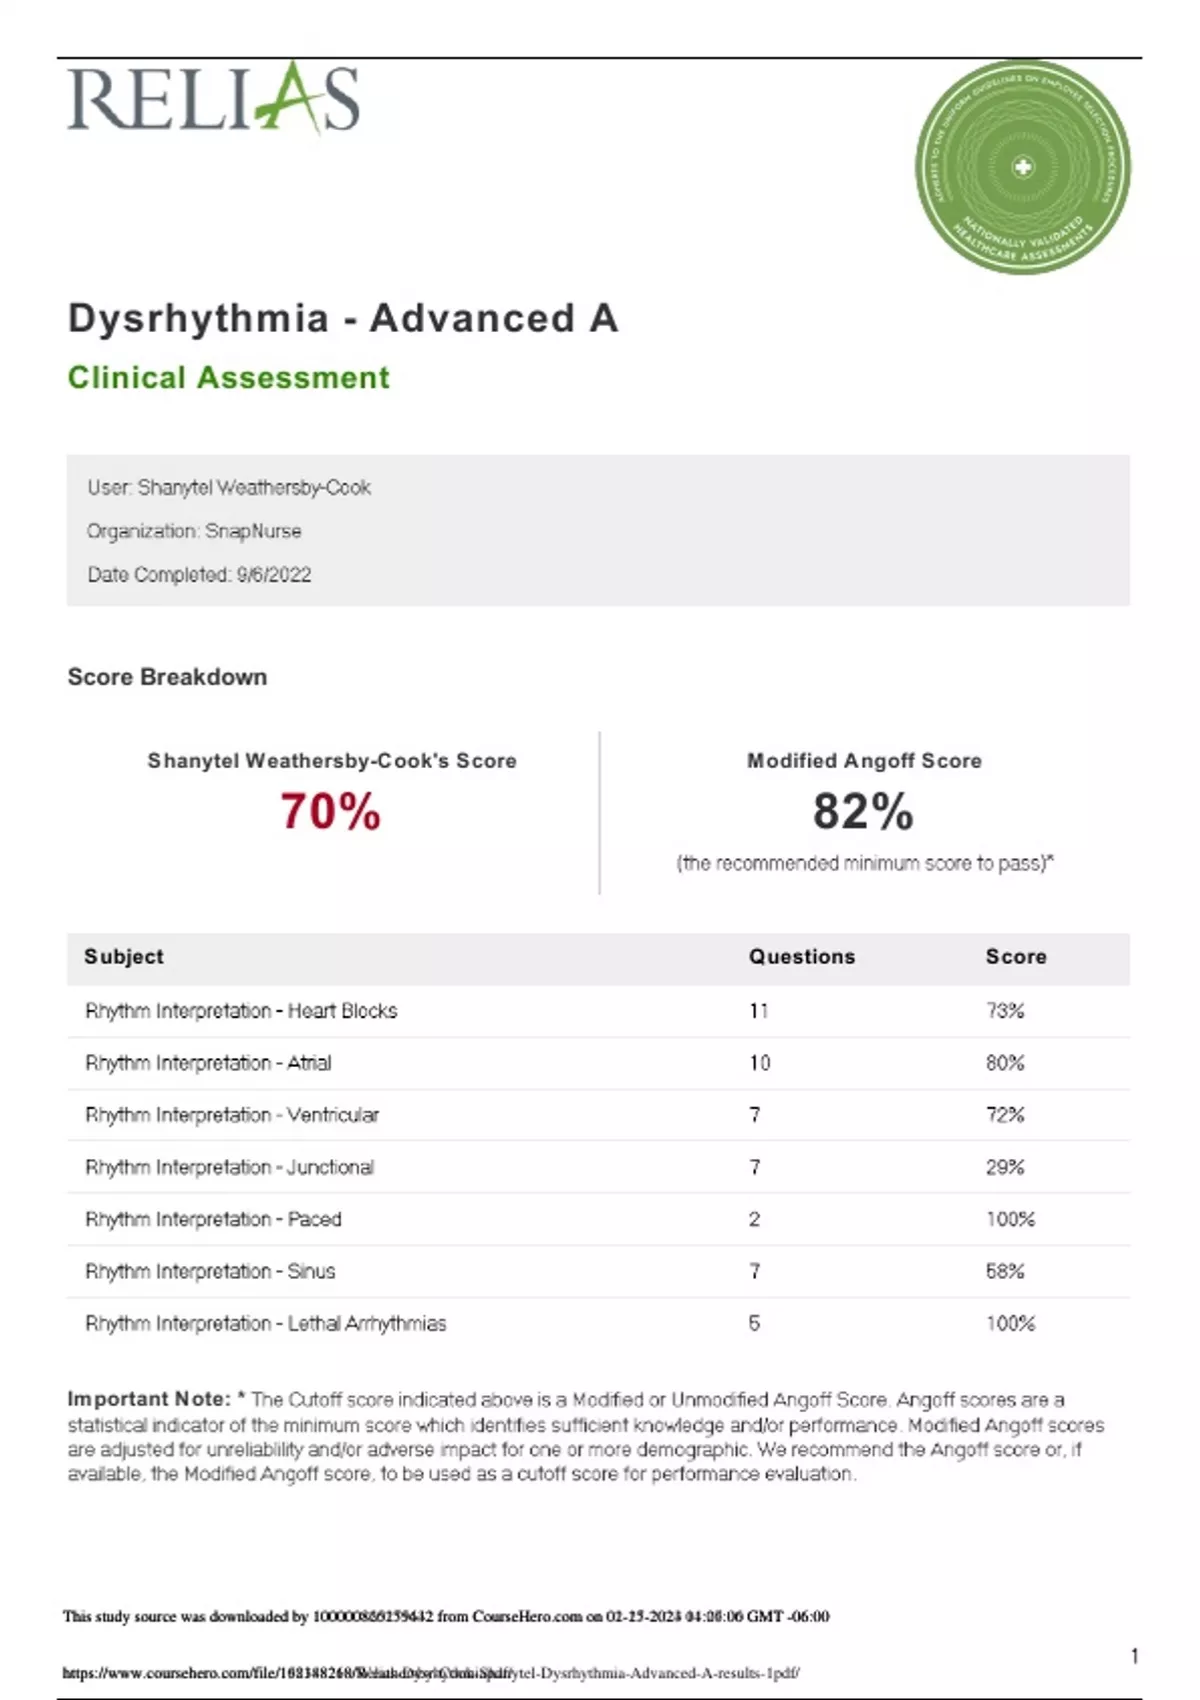Click the Rhythm Interpretation - Paced row
Image resolution: width=1200 pixels, height=1700 pixels.
point(213,1219)
